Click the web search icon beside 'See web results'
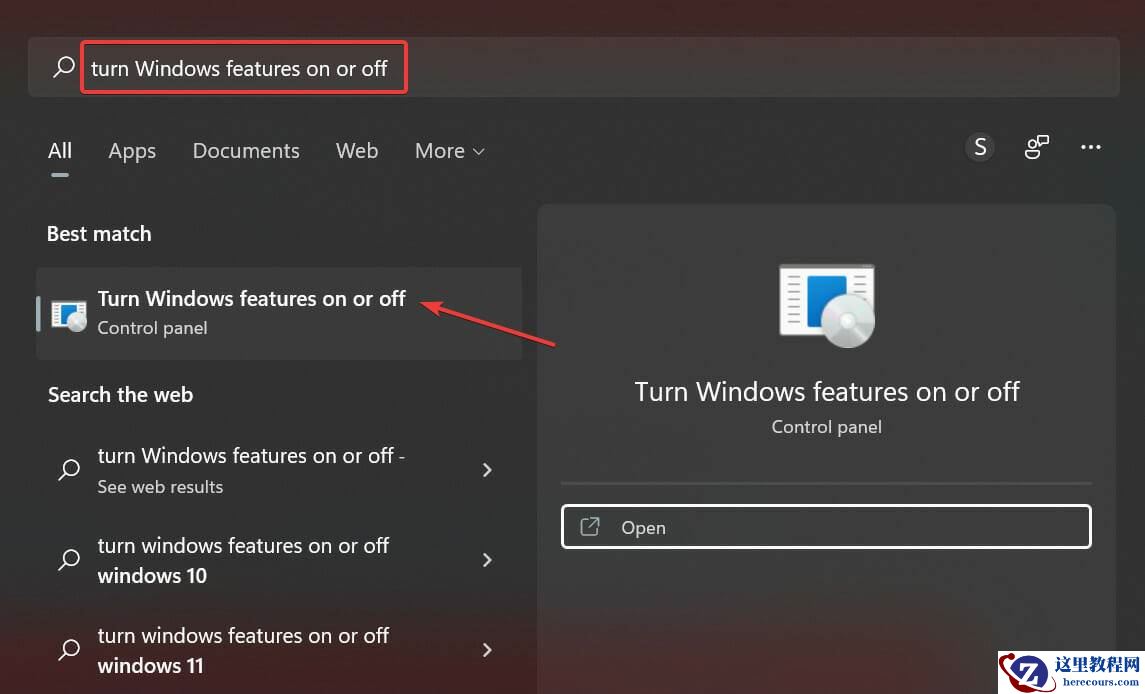The image size is (1145, 694). coord(68,470)
